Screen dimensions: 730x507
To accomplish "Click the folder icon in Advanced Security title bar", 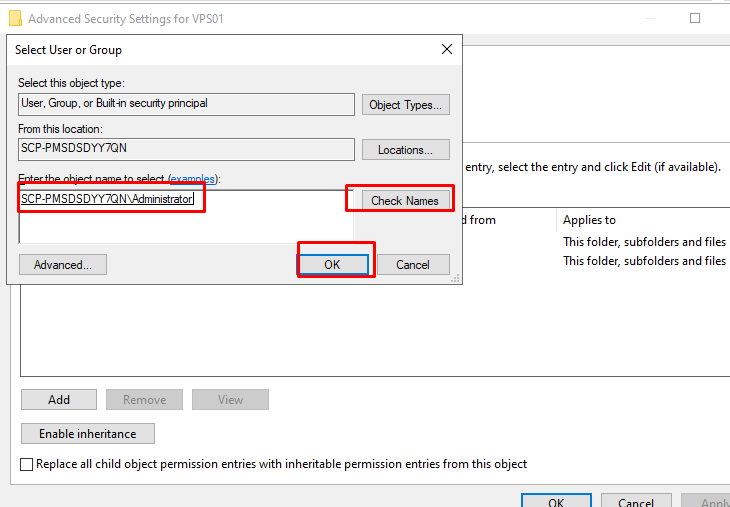I will pos(15,19).
